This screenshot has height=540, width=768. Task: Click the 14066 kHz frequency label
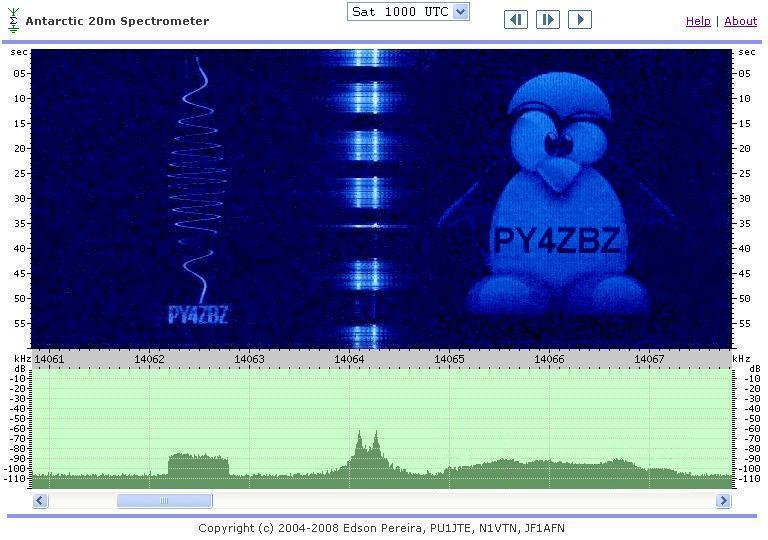(549, 359)
